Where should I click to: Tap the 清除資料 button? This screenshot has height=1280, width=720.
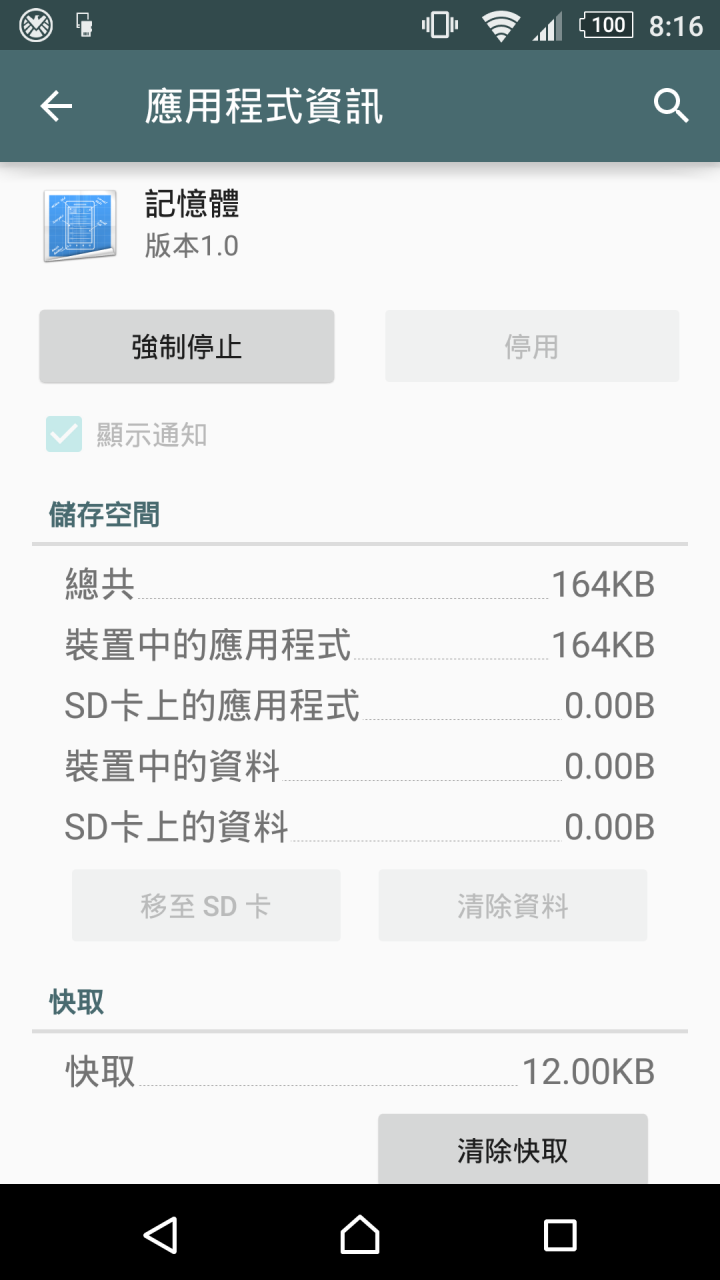click(513, 906)
